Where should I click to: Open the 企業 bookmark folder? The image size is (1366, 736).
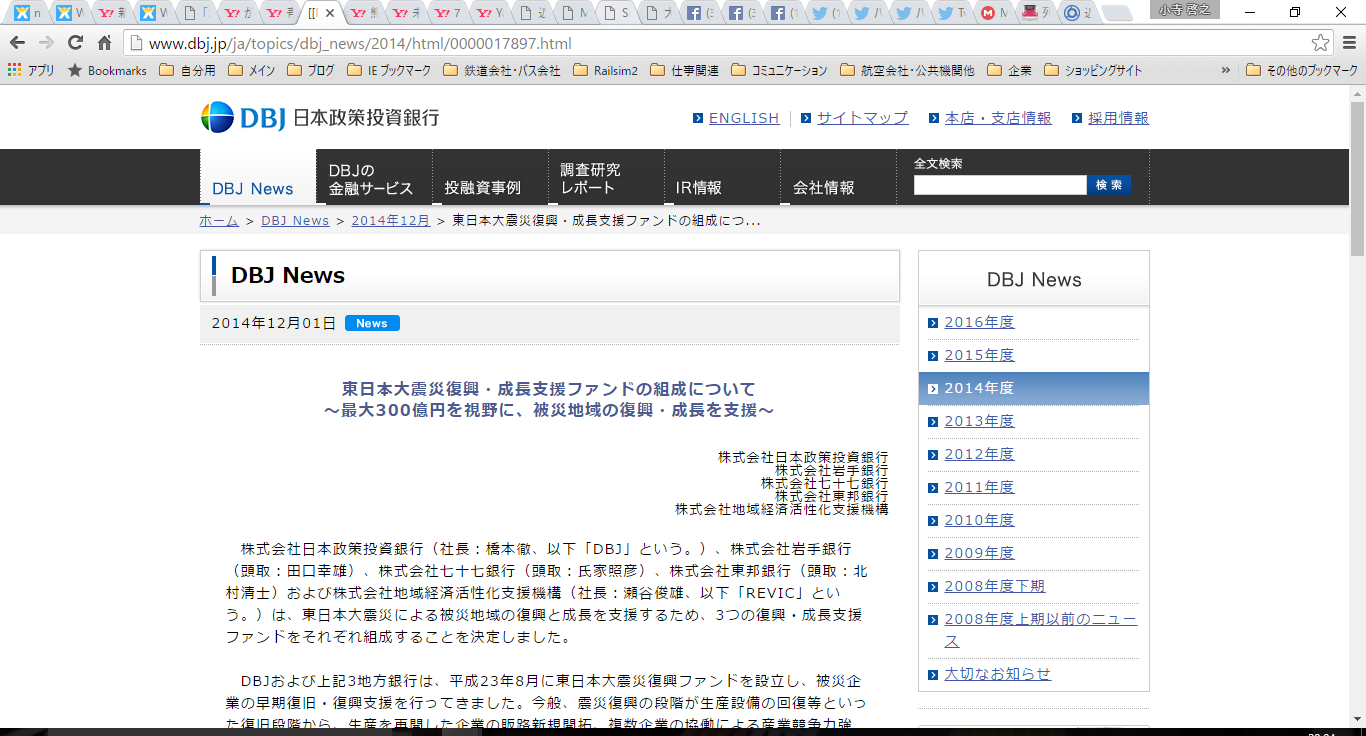1009,71
